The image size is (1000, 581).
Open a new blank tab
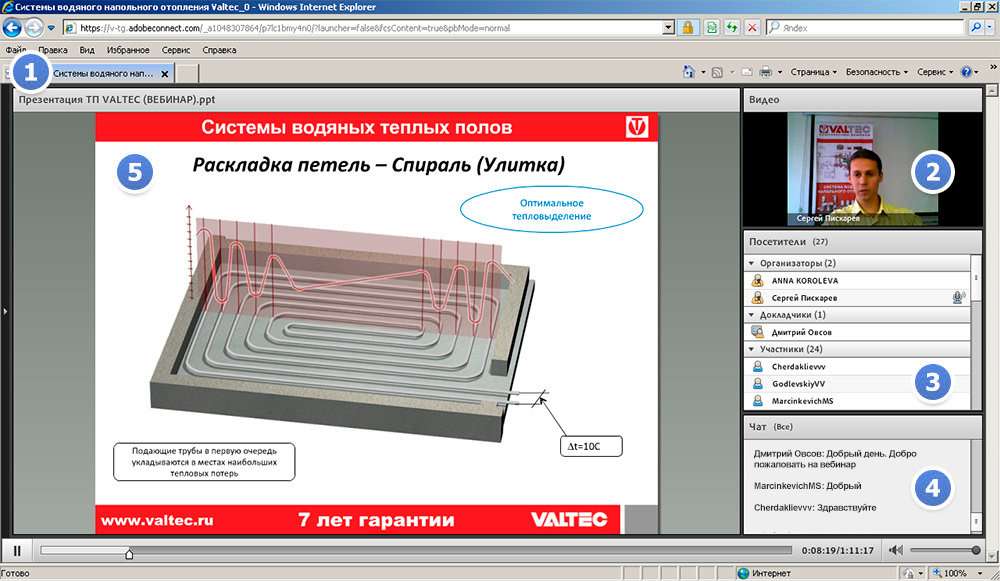[186, 74]
